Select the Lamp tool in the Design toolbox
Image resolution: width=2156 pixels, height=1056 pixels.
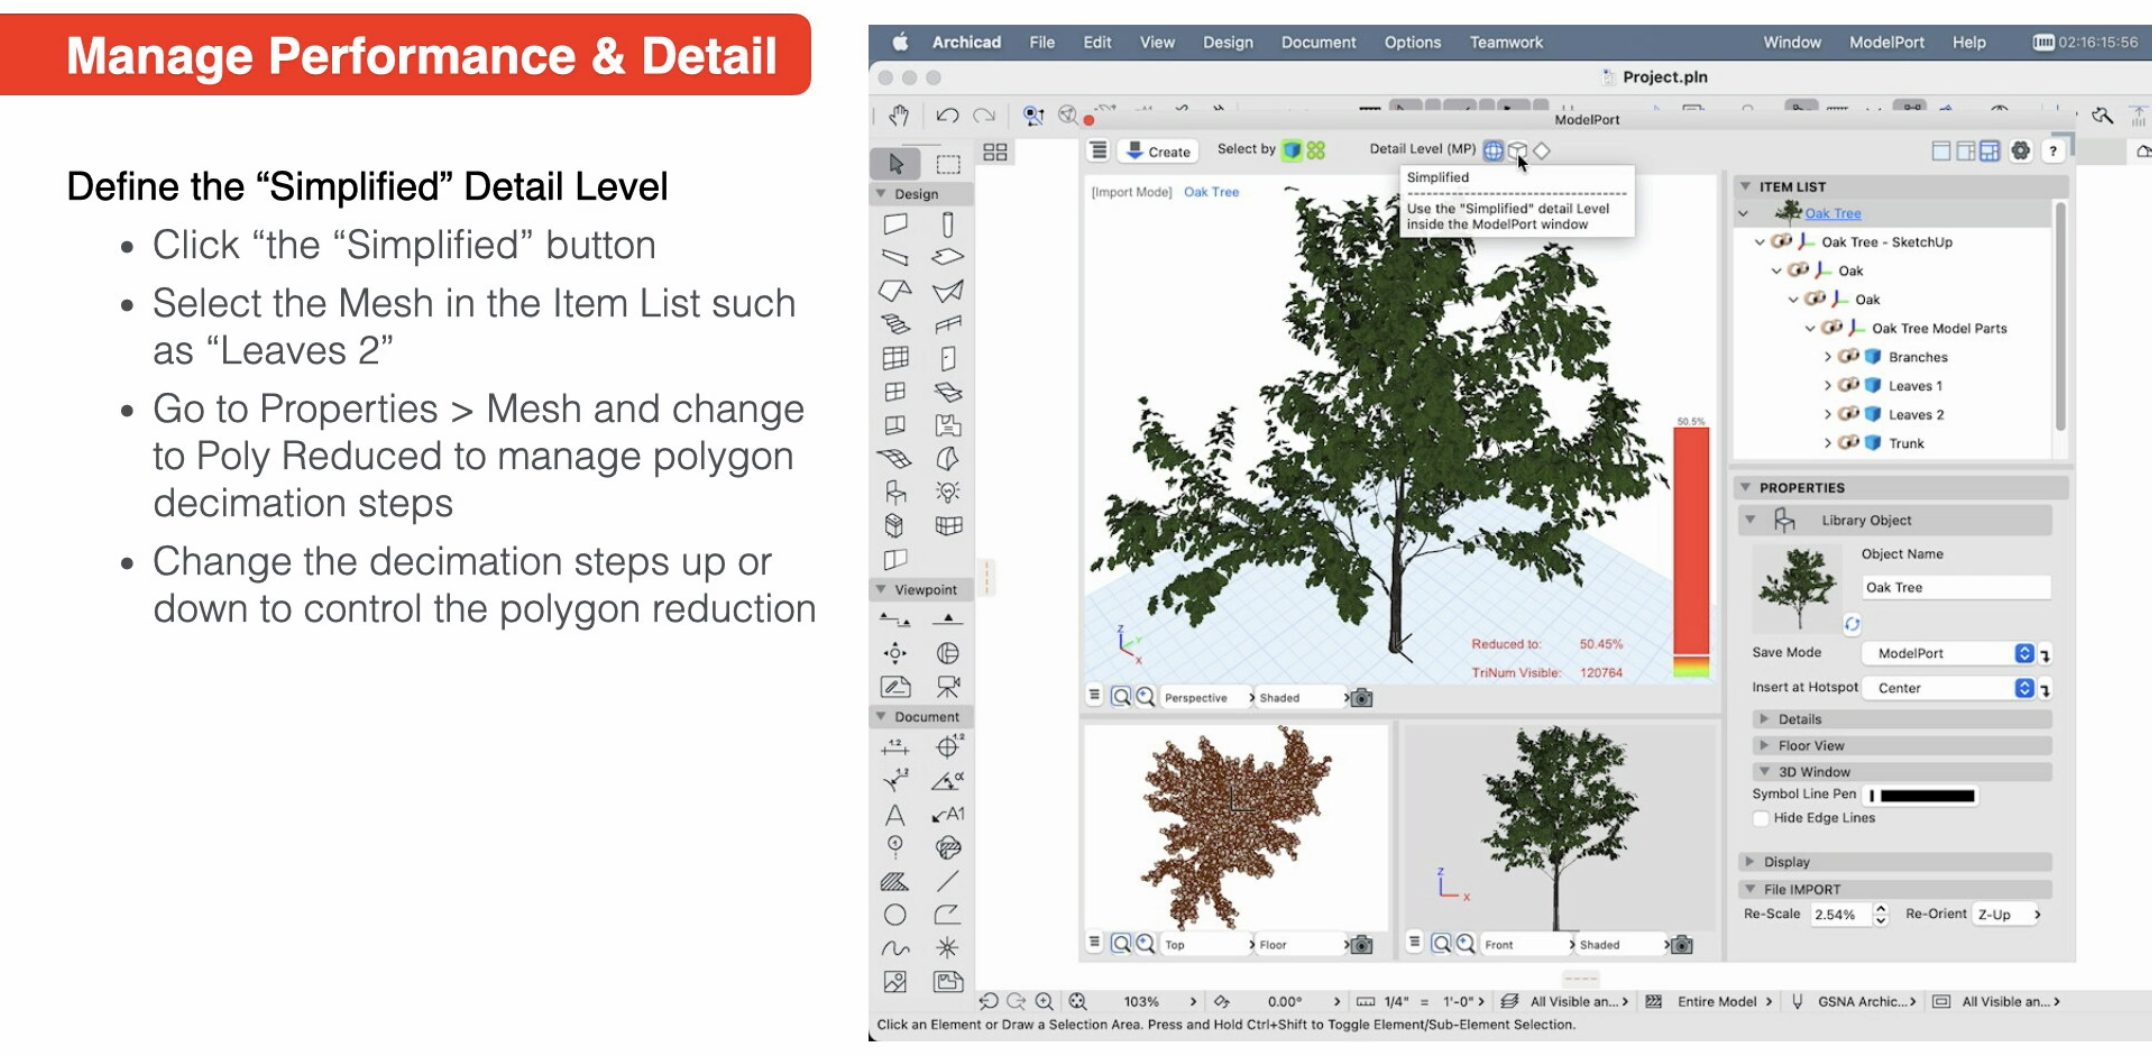tap(948, 492)
